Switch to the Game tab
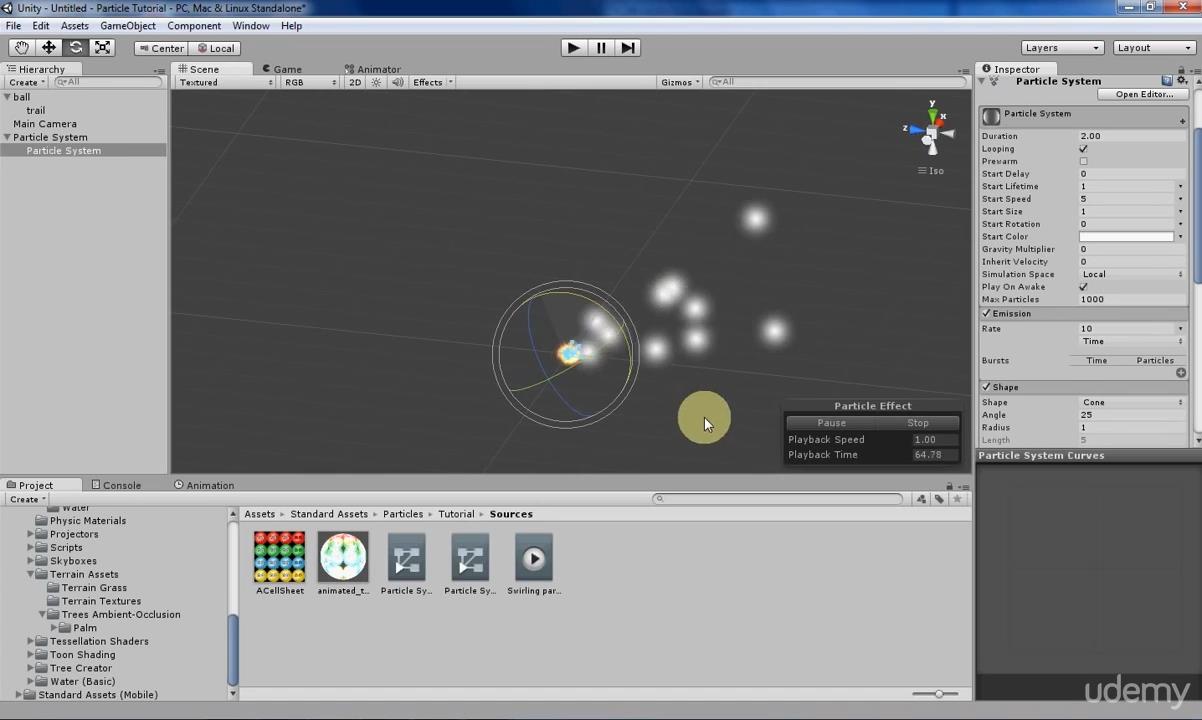Screen dimensions: 1202x720 tap(282, 69)
